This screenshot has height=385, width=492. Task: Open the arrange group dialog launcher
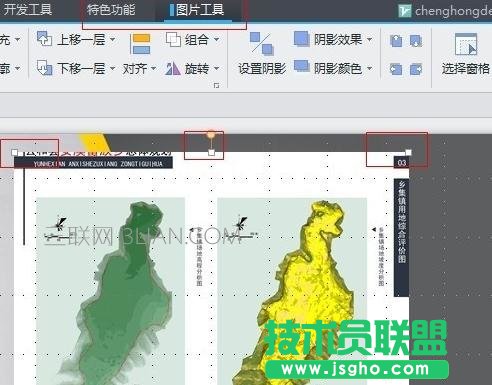click(x=216, y=86)
